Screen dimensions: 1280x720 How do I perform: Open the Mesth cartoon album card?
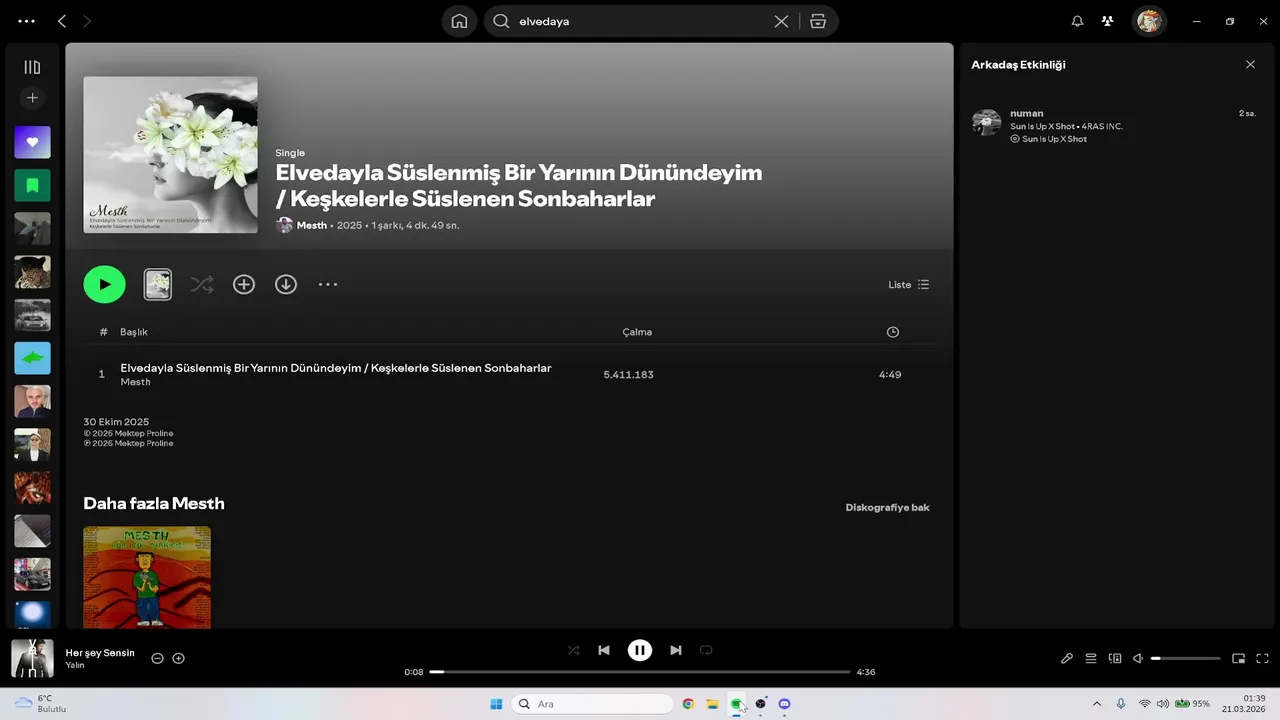(x=147, y=577)
